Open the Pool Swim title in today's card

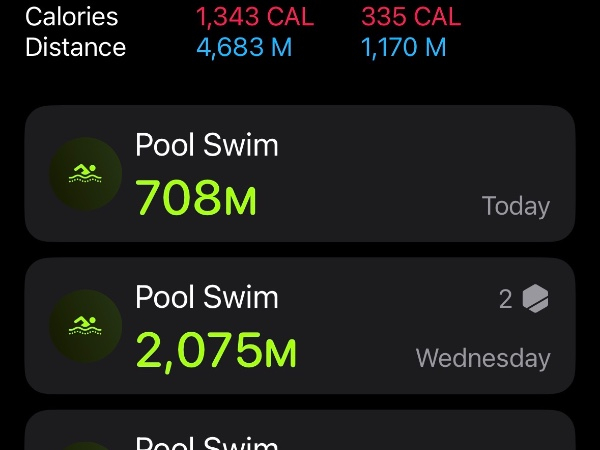click(x=207, y=145)
